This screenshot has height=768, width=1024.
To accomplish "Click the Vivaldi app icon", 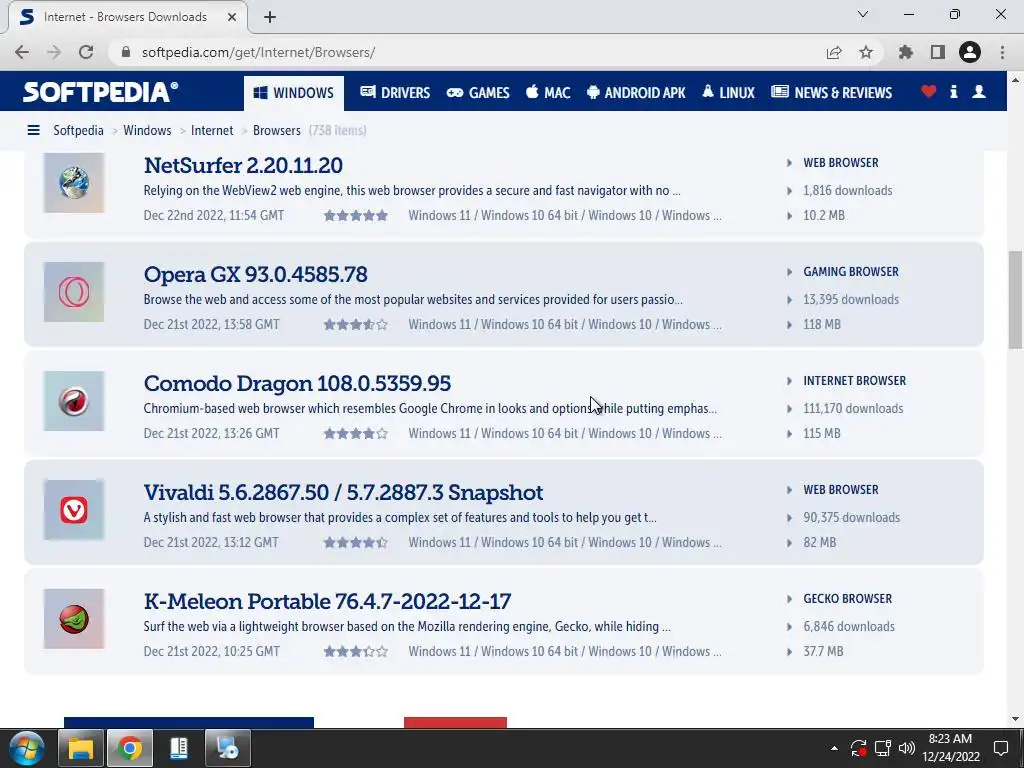I will coord(74,510).
